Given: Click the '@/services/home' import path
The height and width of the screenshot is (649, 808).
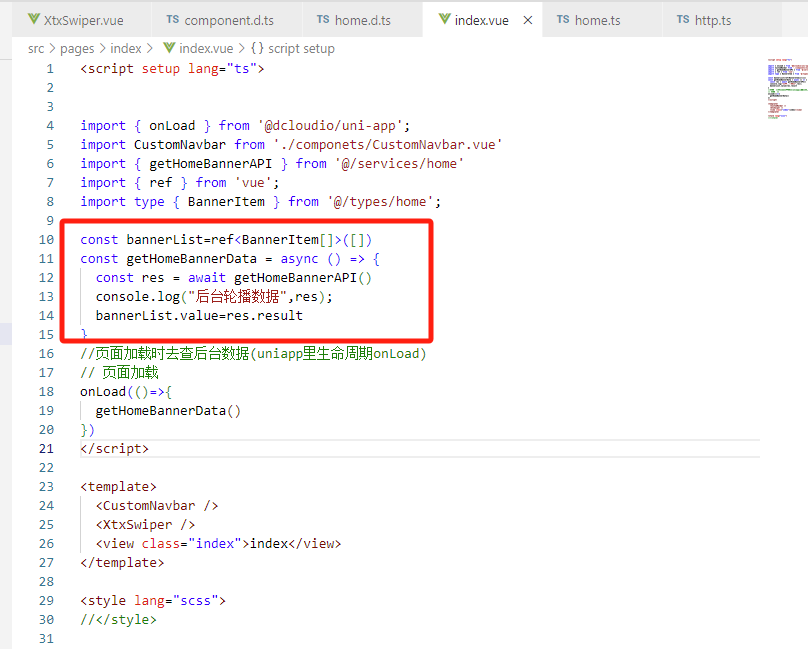Looking at the screenshot, I should pos(399,164).
